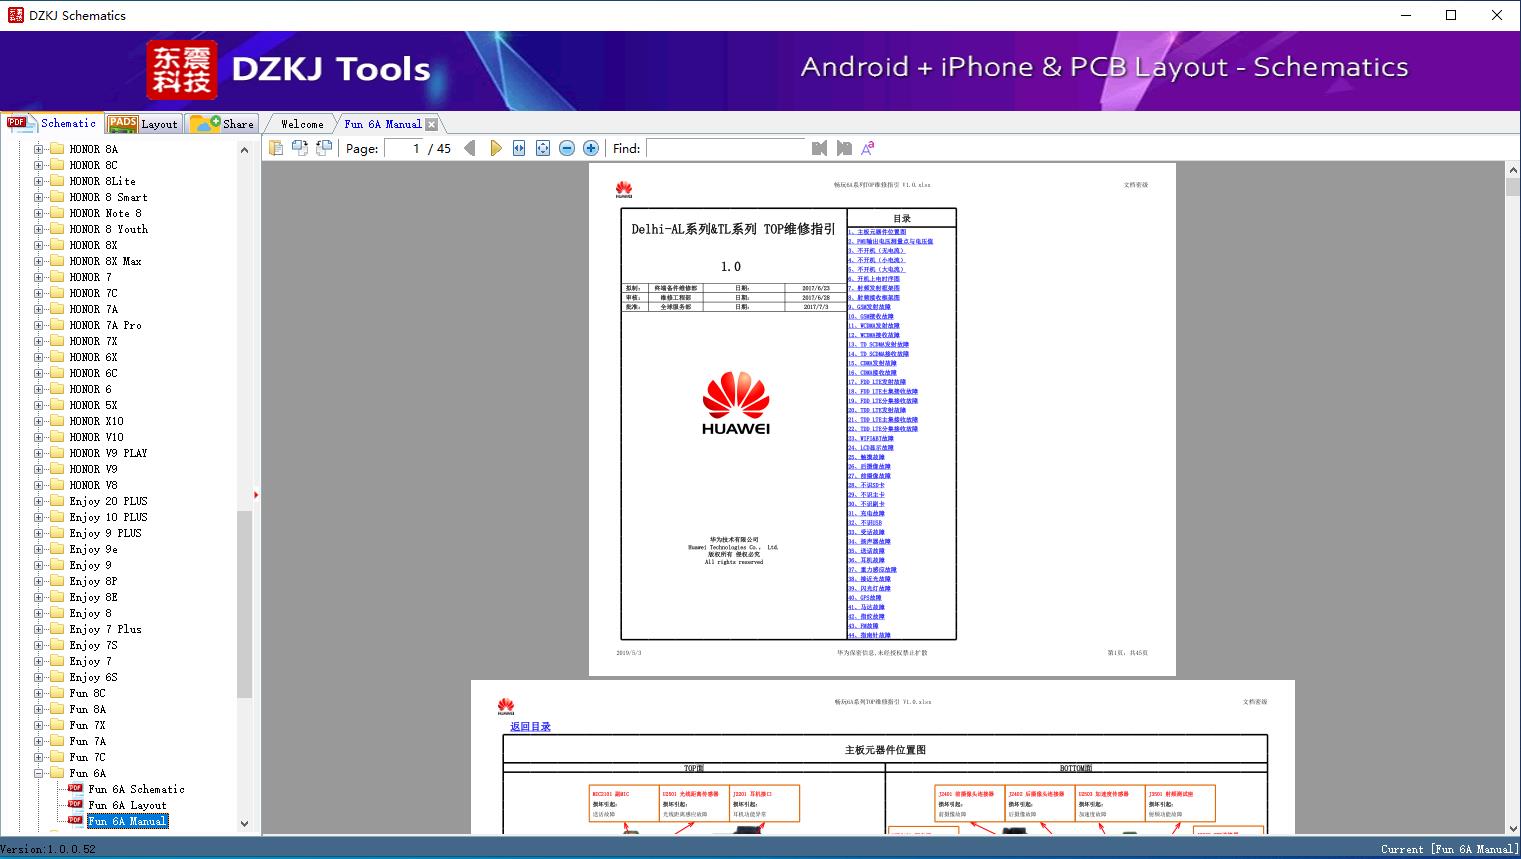The image size is (1521, 859).
Task: Click the page number input field
Action: 403,148
